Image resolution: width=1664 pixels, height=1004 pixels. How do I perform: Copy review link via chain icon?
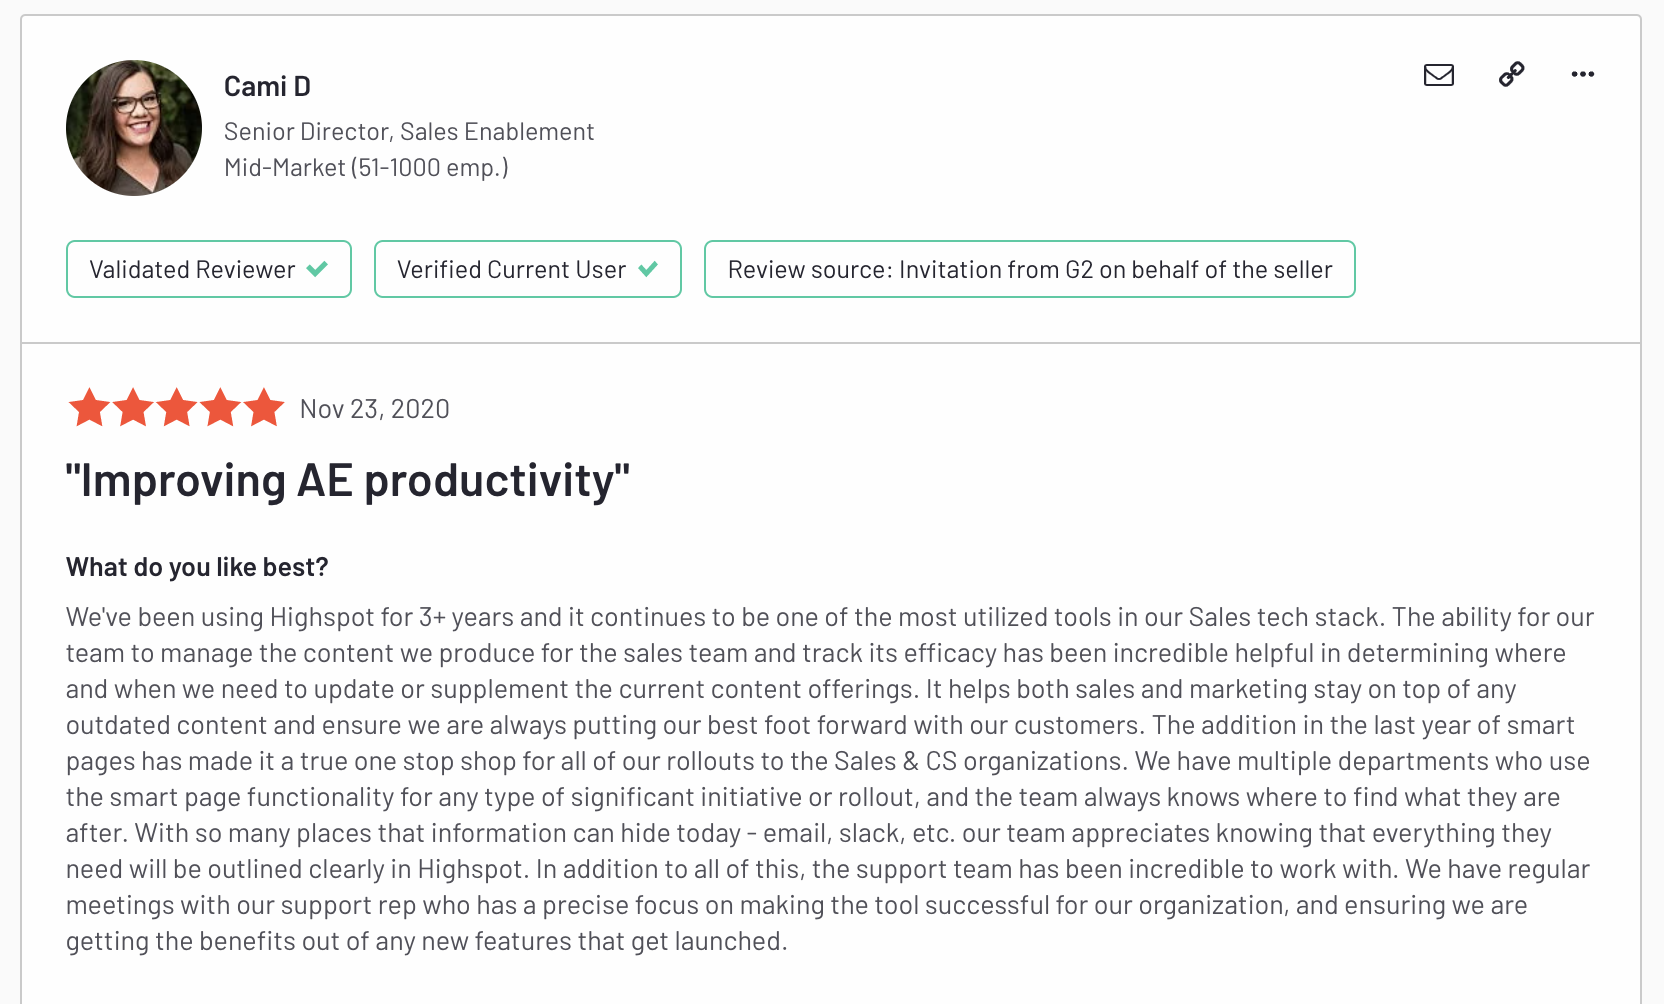pos(1511,74)
